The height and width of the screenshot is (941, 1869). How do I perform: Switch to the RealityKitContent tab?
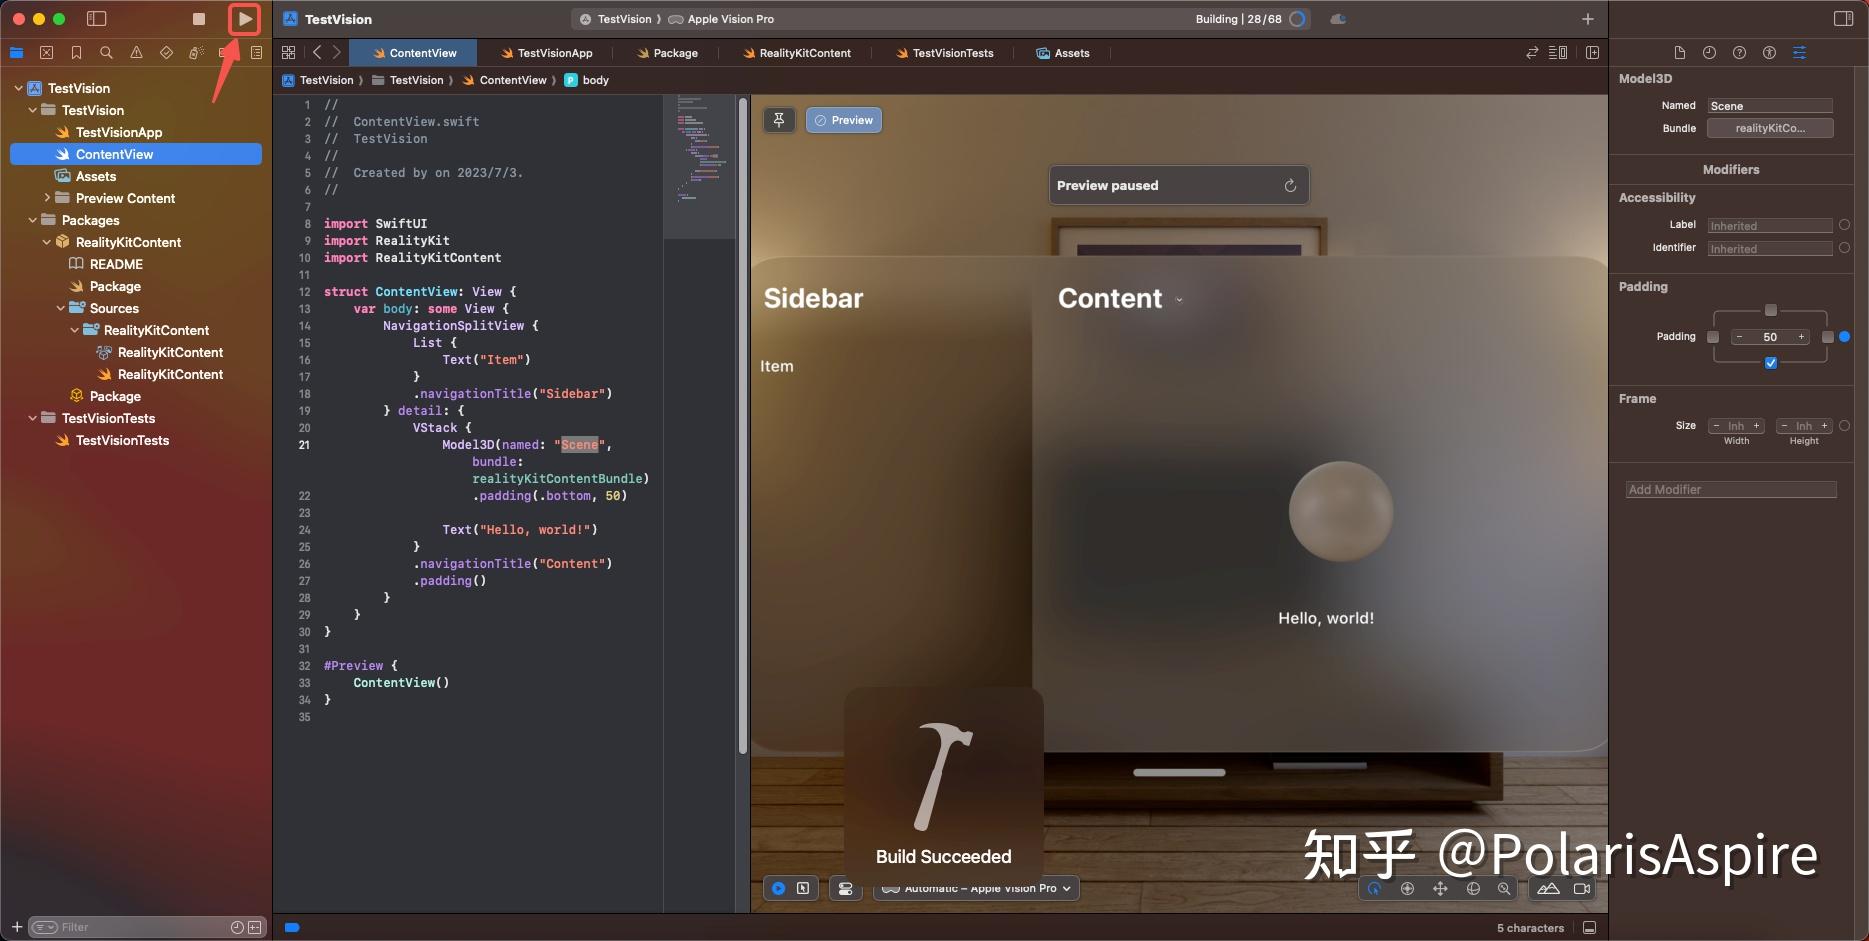coord(797,53)
